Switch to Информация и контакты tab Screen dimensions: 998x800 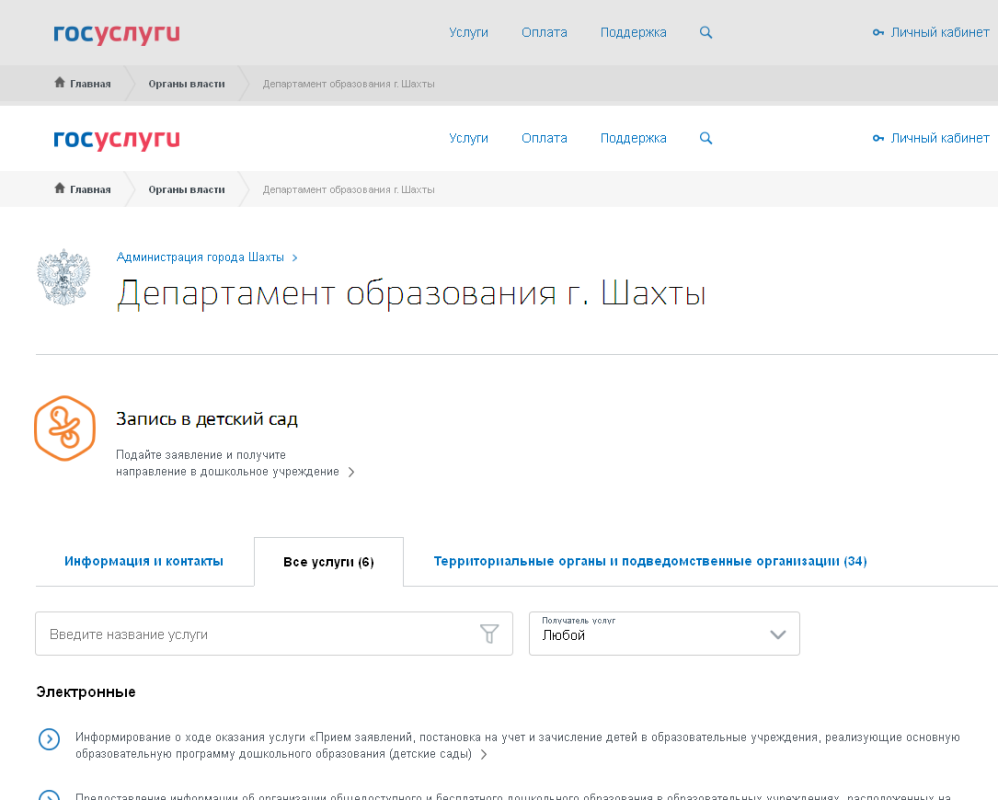coord(144,561)
